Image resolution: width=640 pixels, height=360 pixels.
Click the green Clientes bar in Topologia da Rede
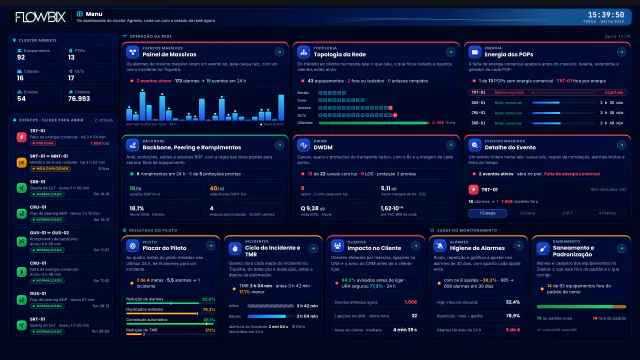pos(374,123)
